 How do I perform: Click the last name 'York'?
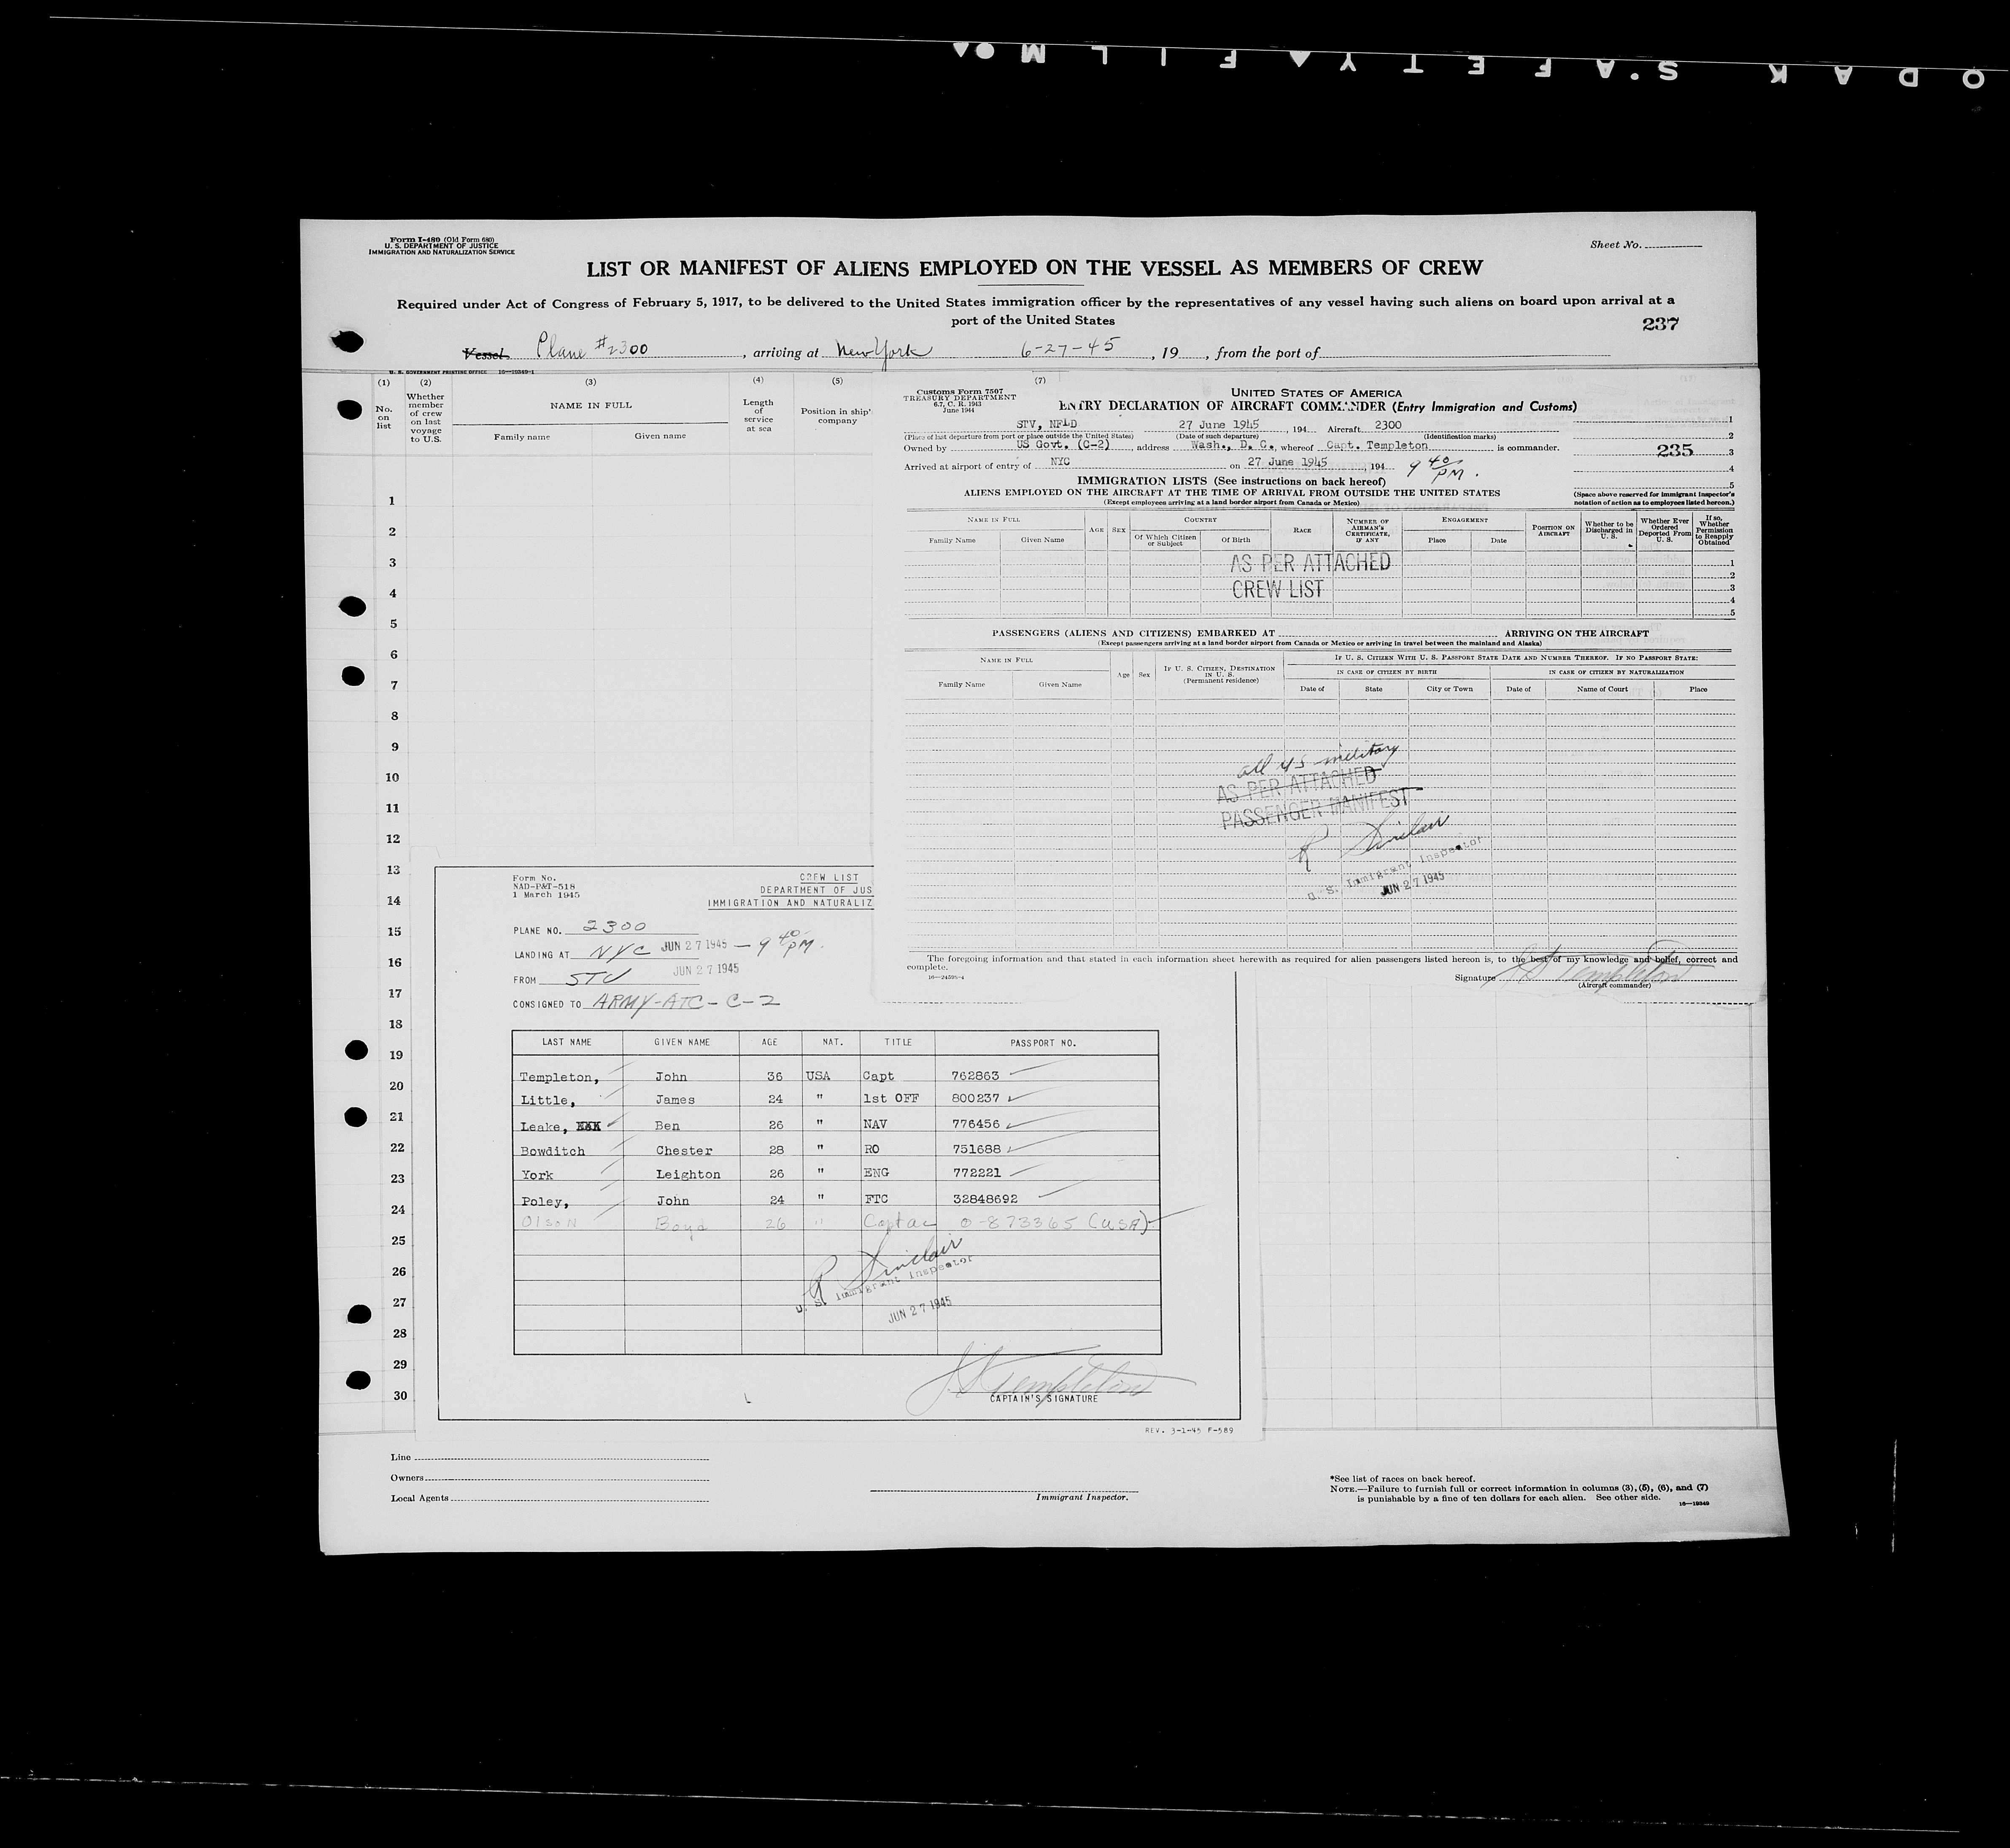point(537,1175)
